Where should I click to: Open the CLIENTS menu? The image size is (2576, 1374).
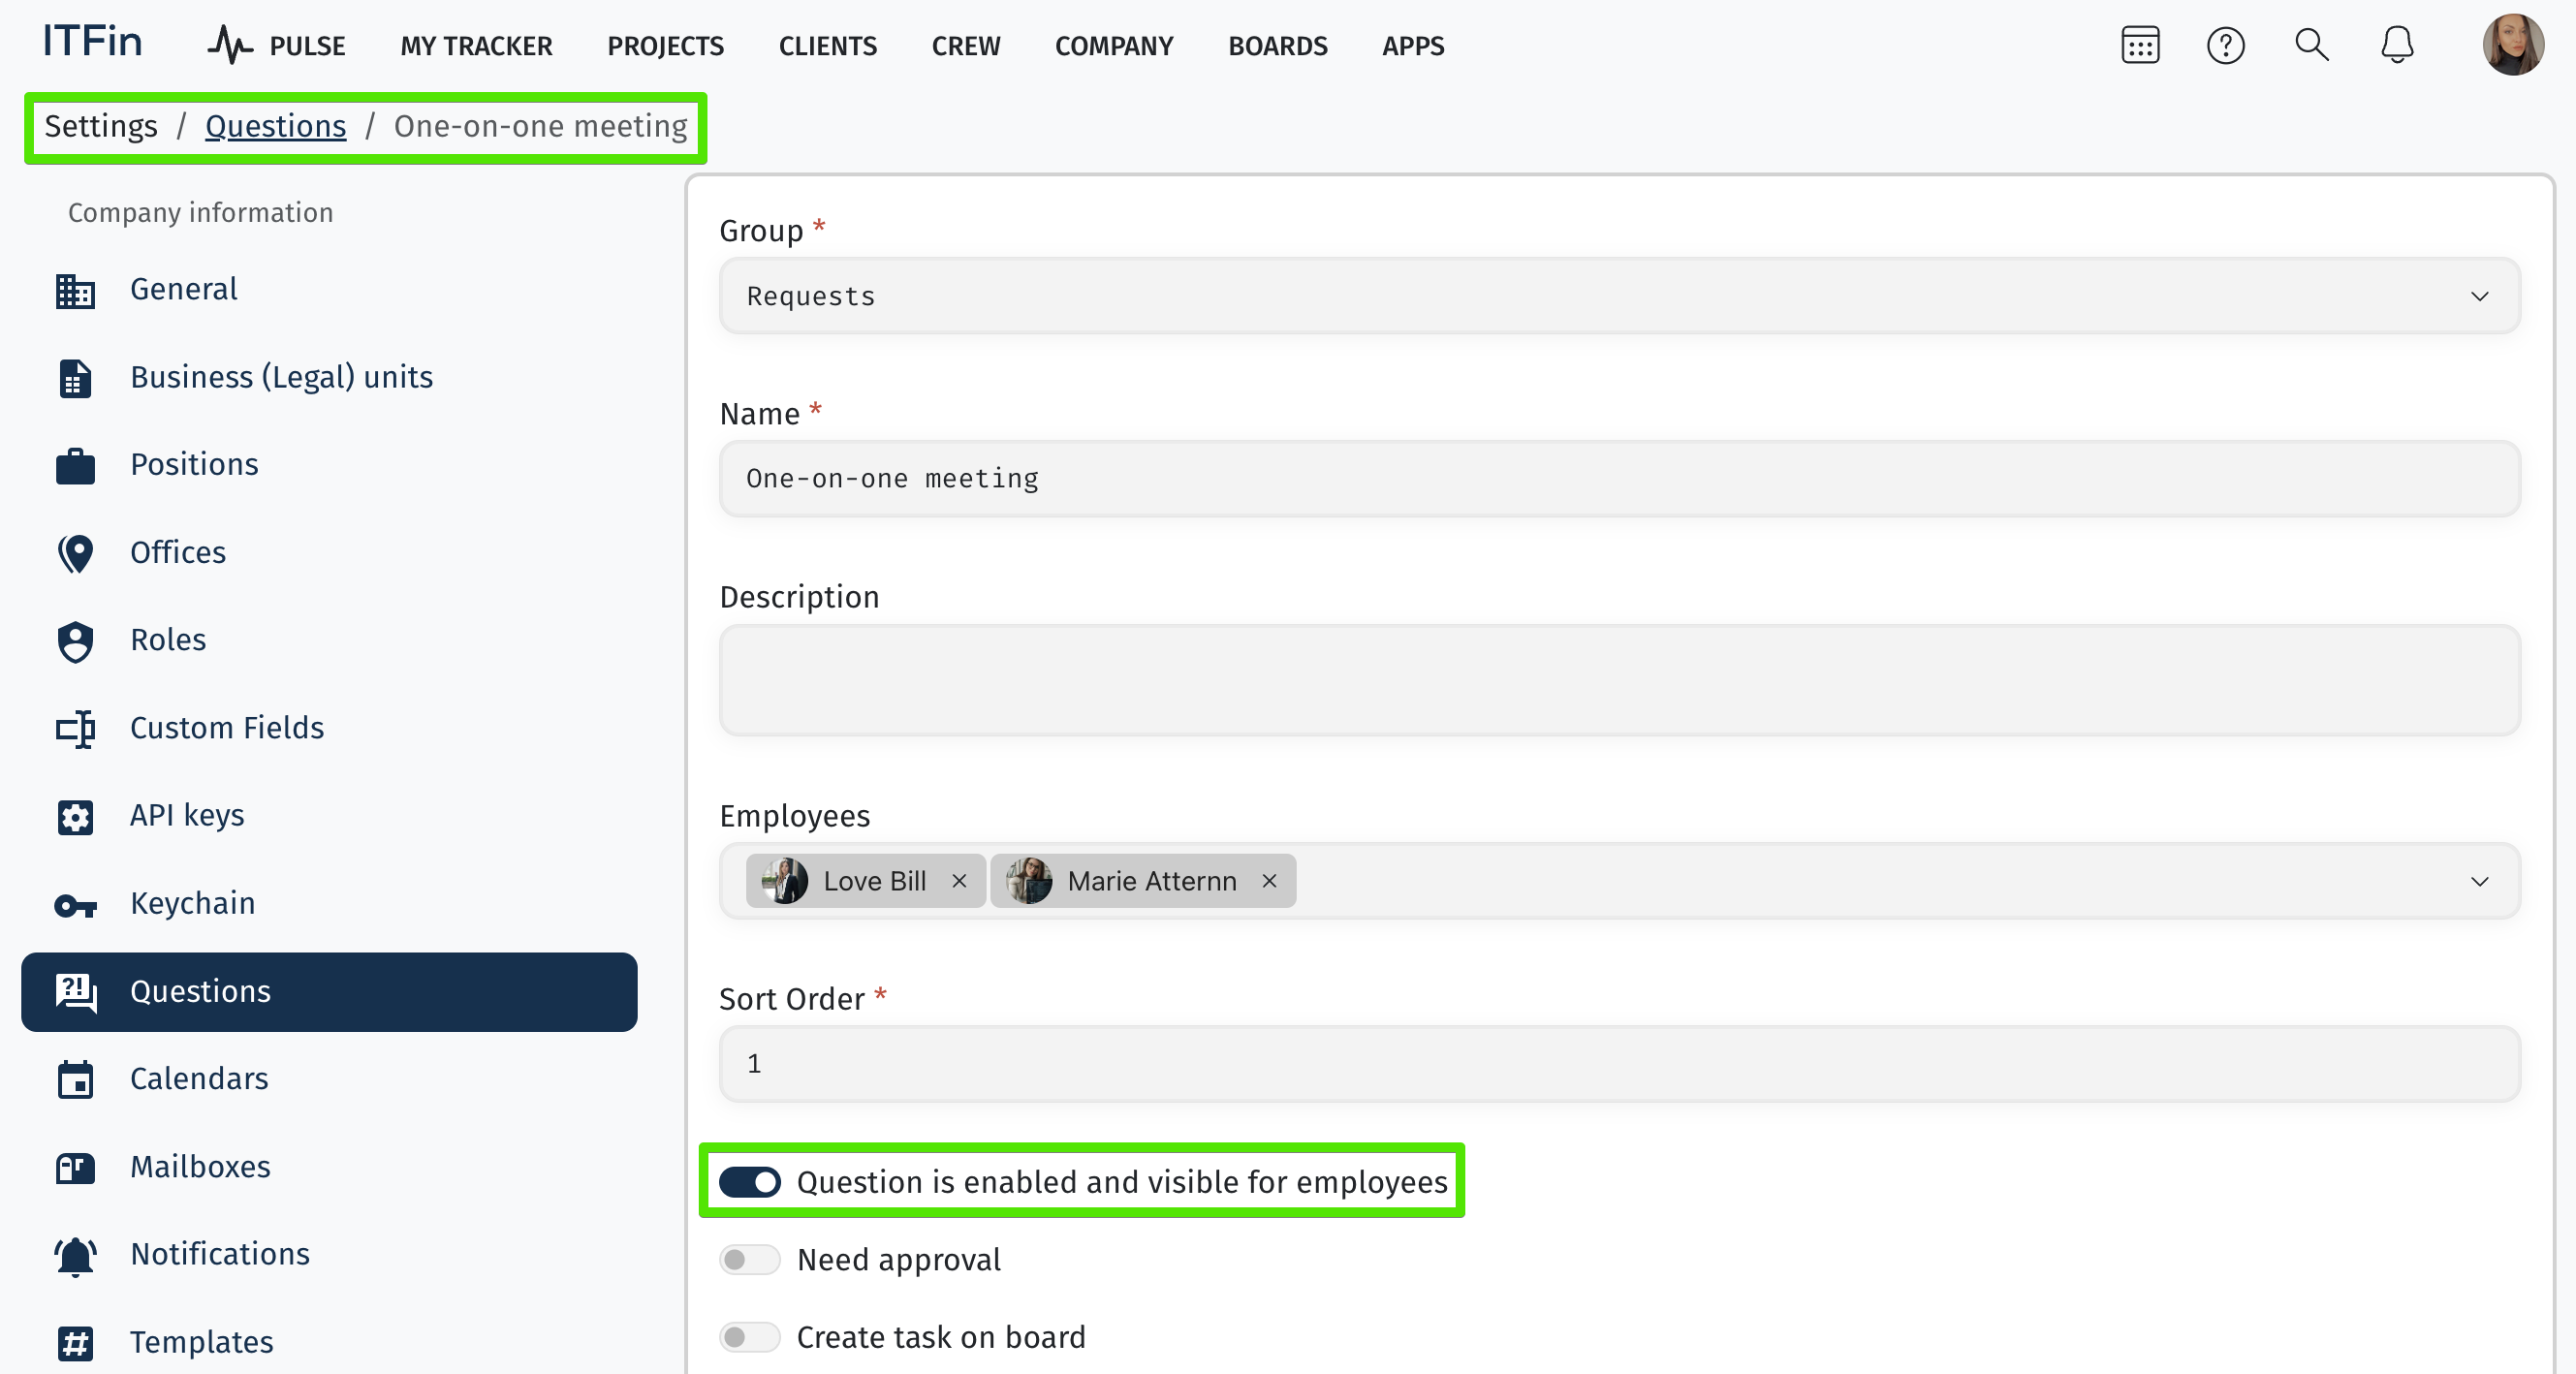coord(827,46)
